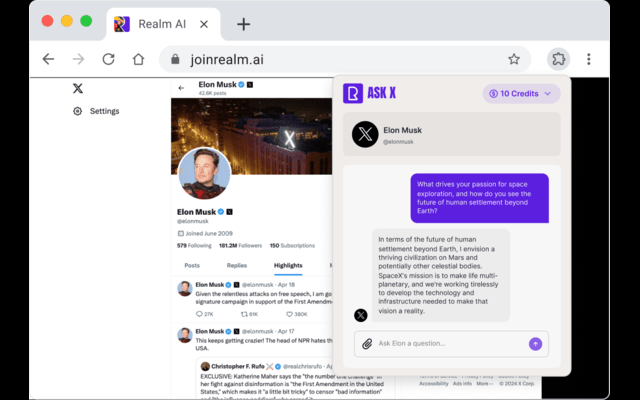Image resolution: width=640 pixels, height=400 pixels.
Task: Click the X avatar in Elon Musk card
Action: coord(365,134)
